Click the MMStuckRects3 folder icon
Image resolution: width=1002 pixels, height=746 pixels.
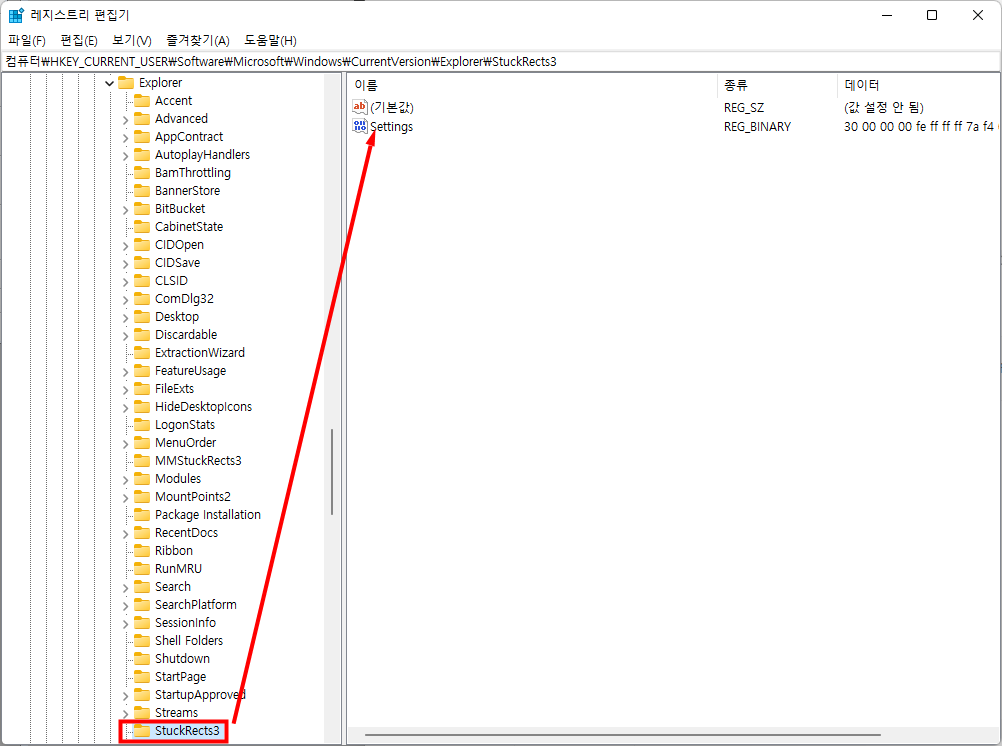(142, 460)
